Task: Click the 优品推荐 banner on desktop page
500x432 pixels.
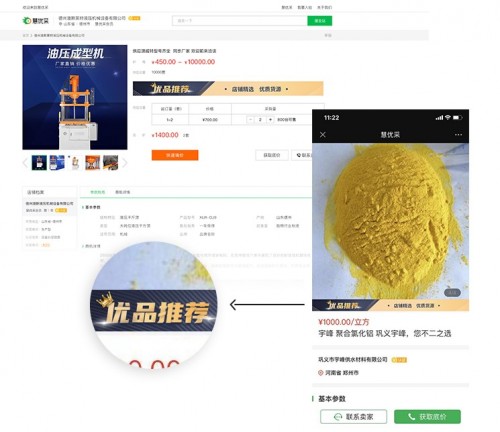Action: [228, 89]
